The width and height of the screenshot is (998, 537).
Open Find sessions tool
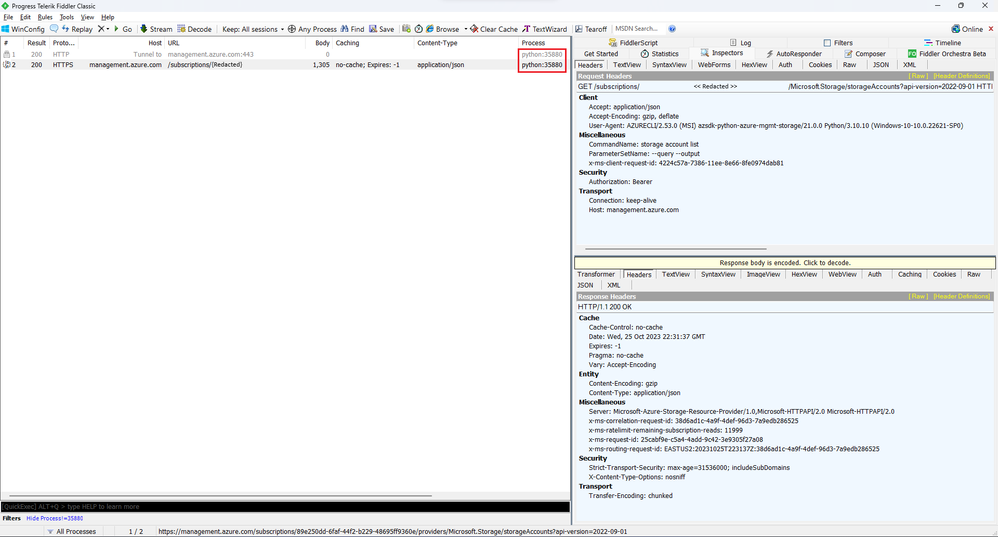353,29
